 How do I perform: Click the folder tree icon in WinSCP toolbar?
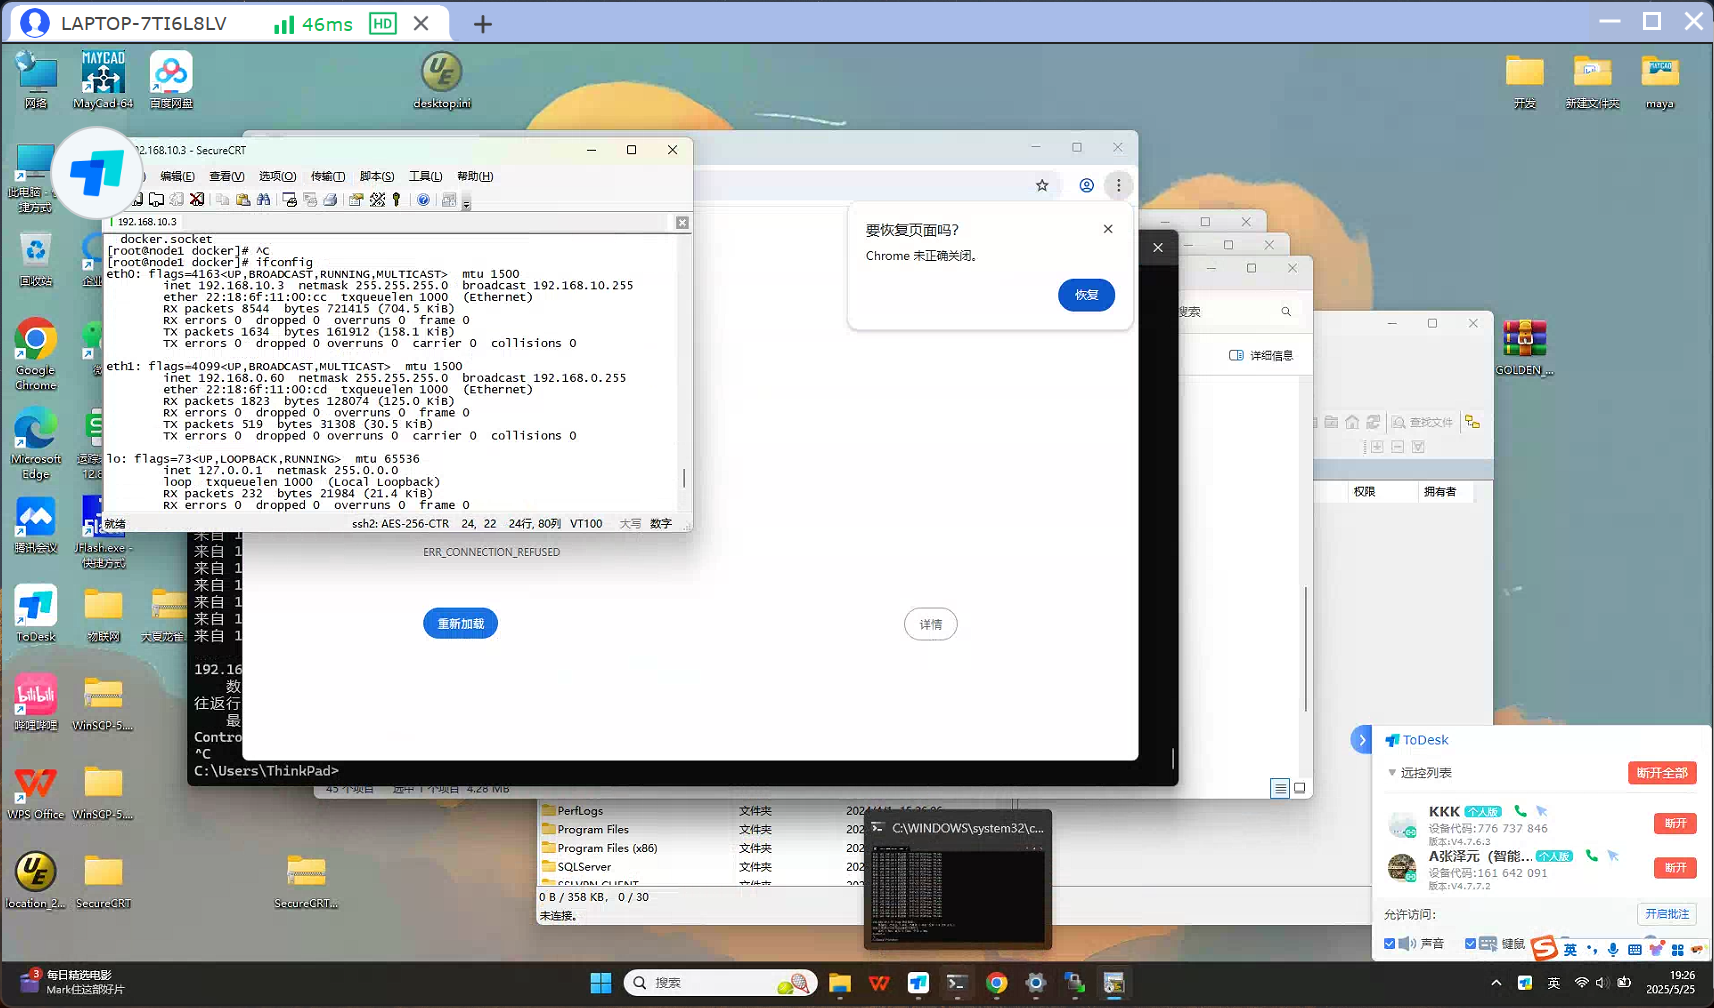click(x=1472, y=422)
